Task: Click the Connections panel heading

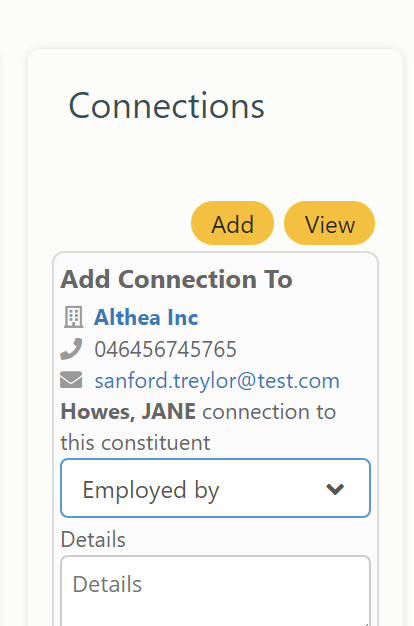Action: 166,106
